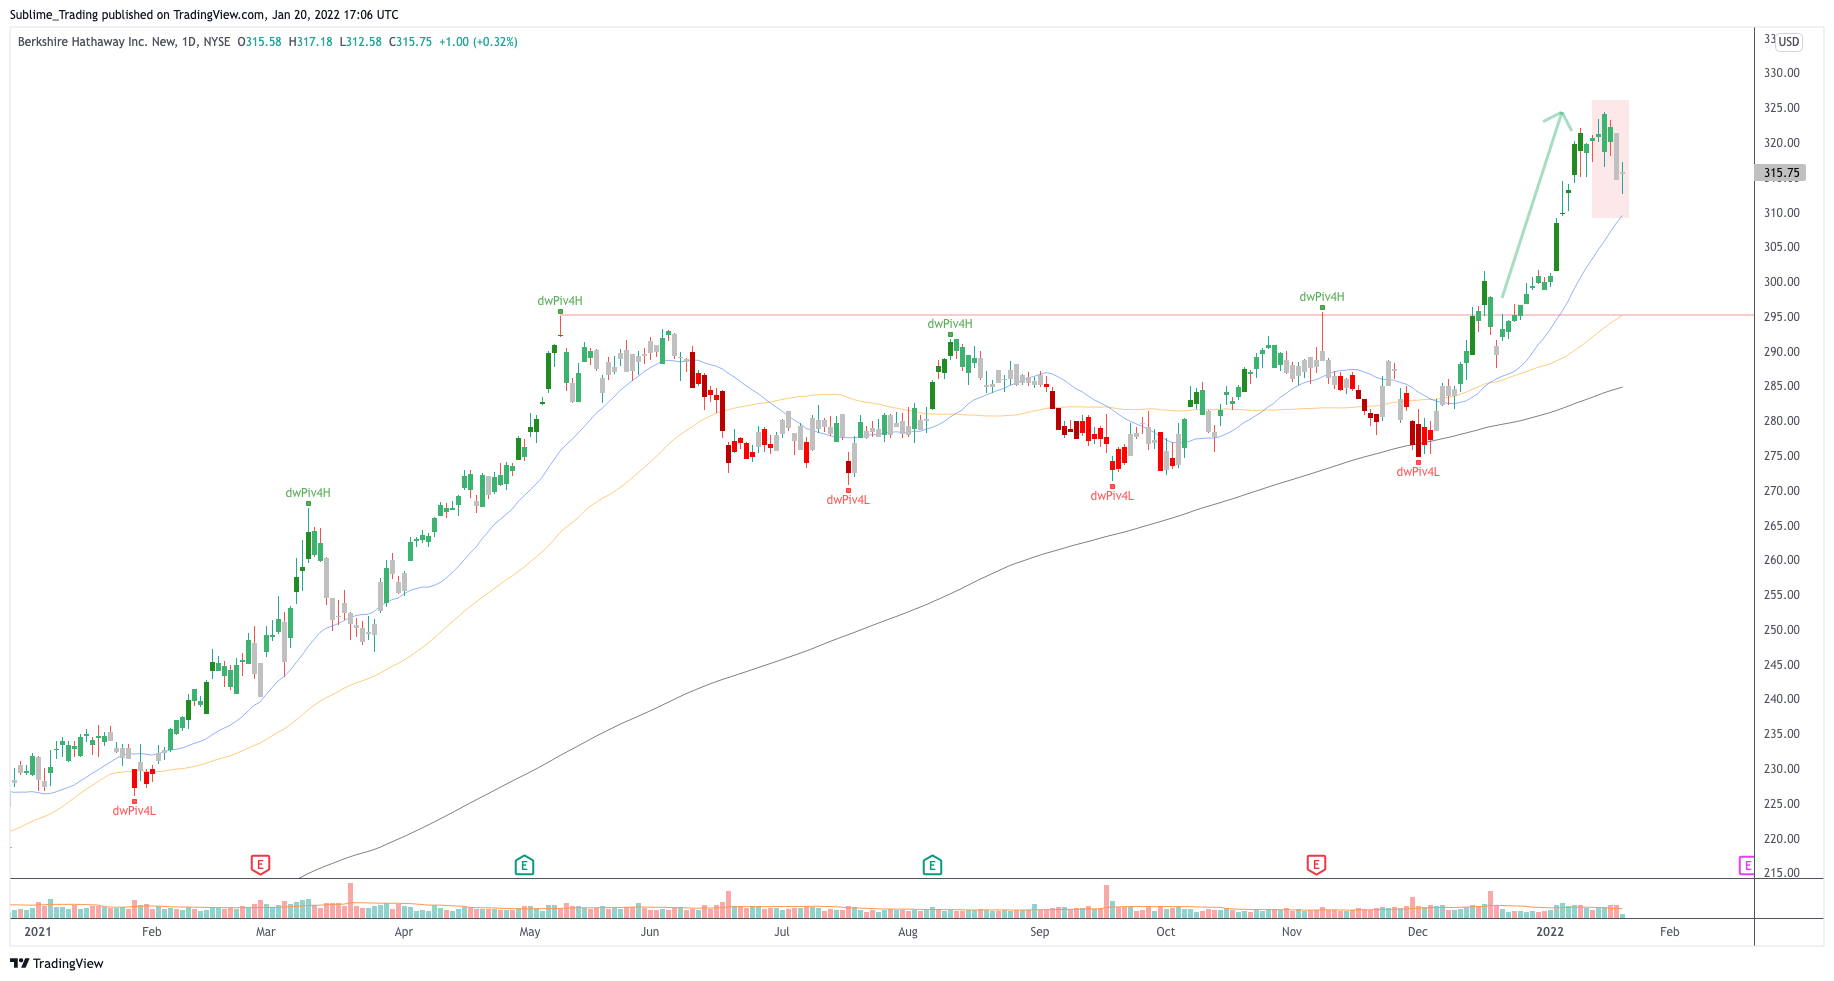Click the 2021 label on time axis
1834x981 pixels.
[37, 932]
